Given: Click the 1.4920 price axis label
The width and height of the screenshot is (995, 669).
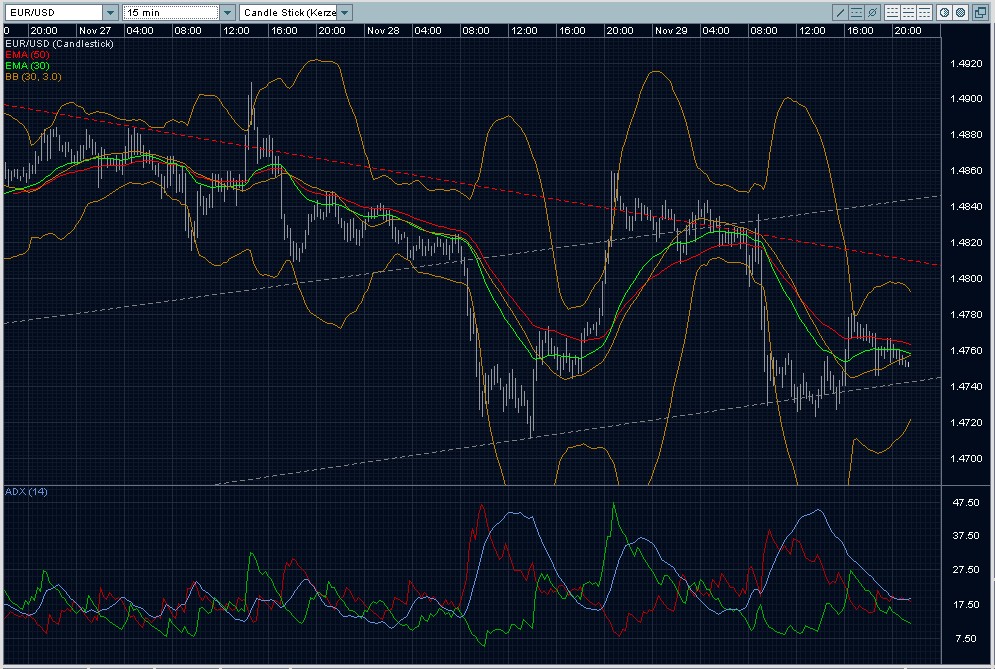Looking at the screenshot, I should [966, 63].
